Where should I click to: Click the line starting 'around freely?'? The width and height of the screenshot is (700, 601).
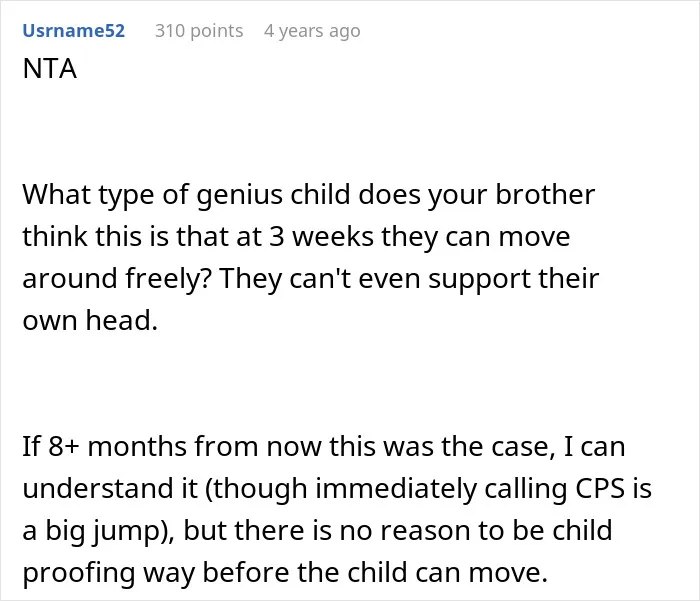tap(311, 279)
